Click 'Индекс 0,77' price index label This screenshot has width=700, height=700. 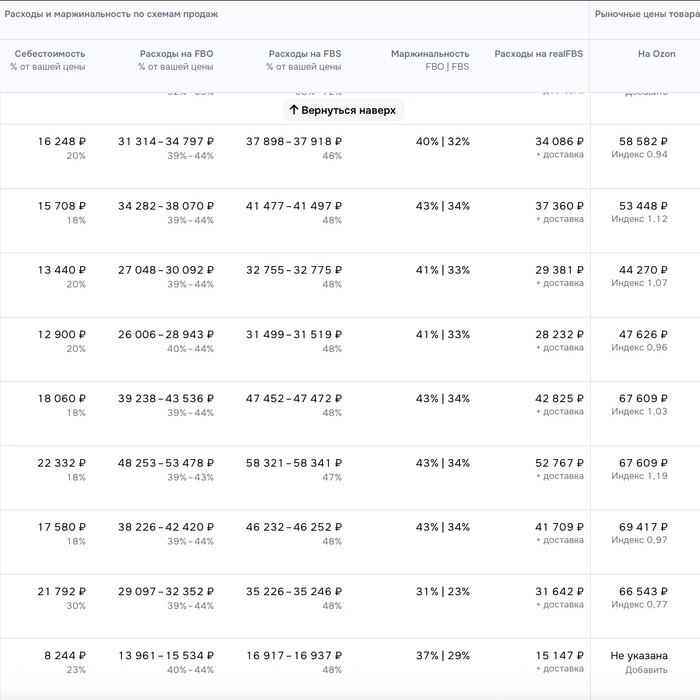[x=639, y=605]
